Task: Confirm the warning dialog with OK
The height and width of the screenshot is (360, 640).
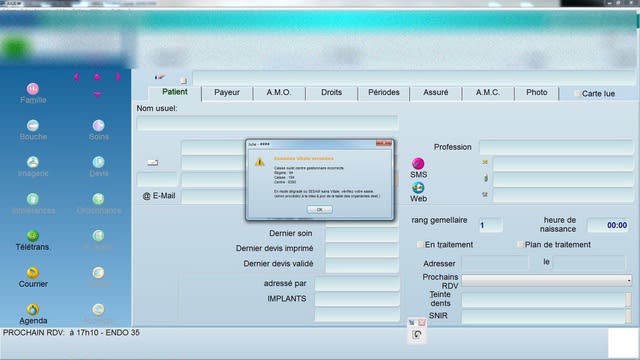Action: 320,209
